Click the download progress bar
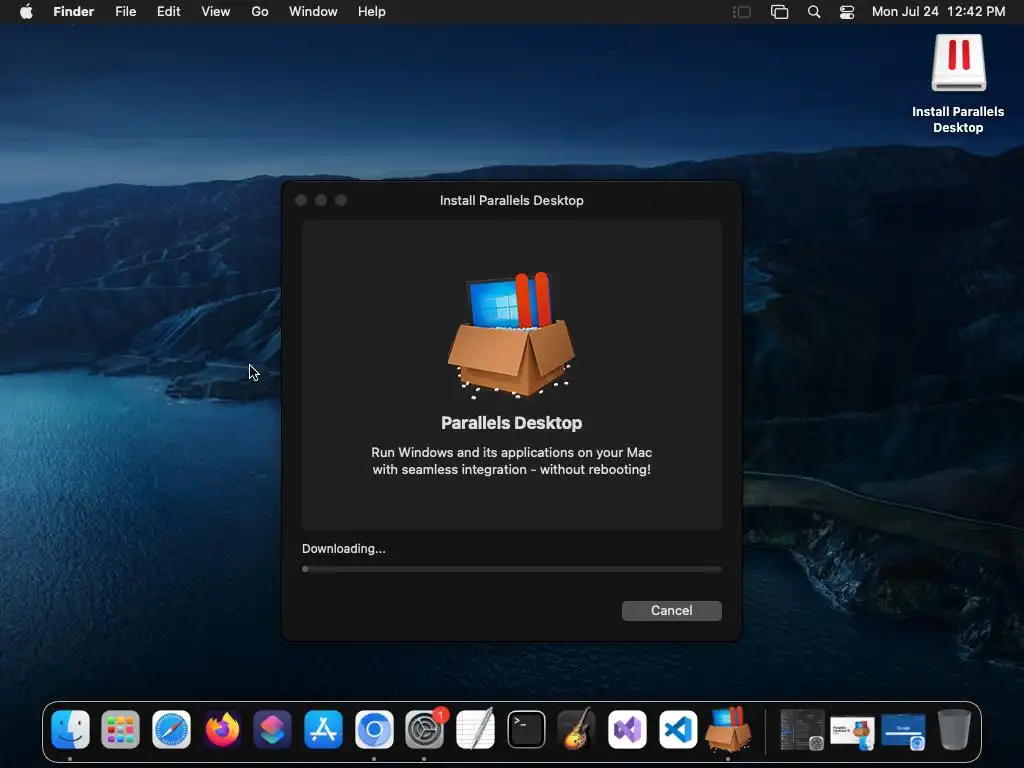This screenshot has height=768, width=1024. pyautogui.click(x=512, y=569)
